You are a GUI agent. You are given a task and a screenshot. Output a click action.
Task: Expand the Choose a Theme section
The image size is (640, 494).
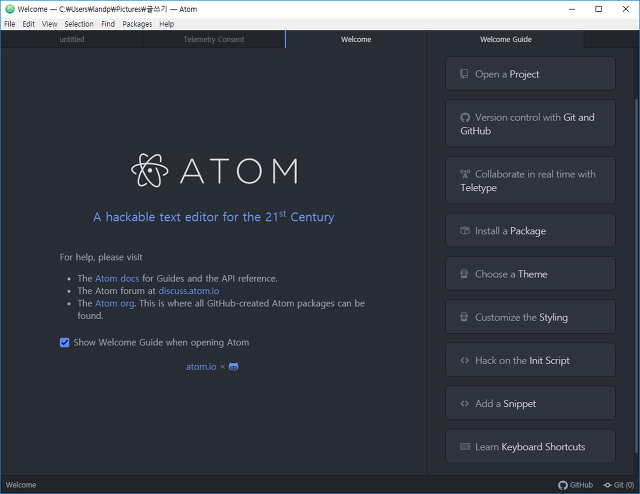pos(530,274)
